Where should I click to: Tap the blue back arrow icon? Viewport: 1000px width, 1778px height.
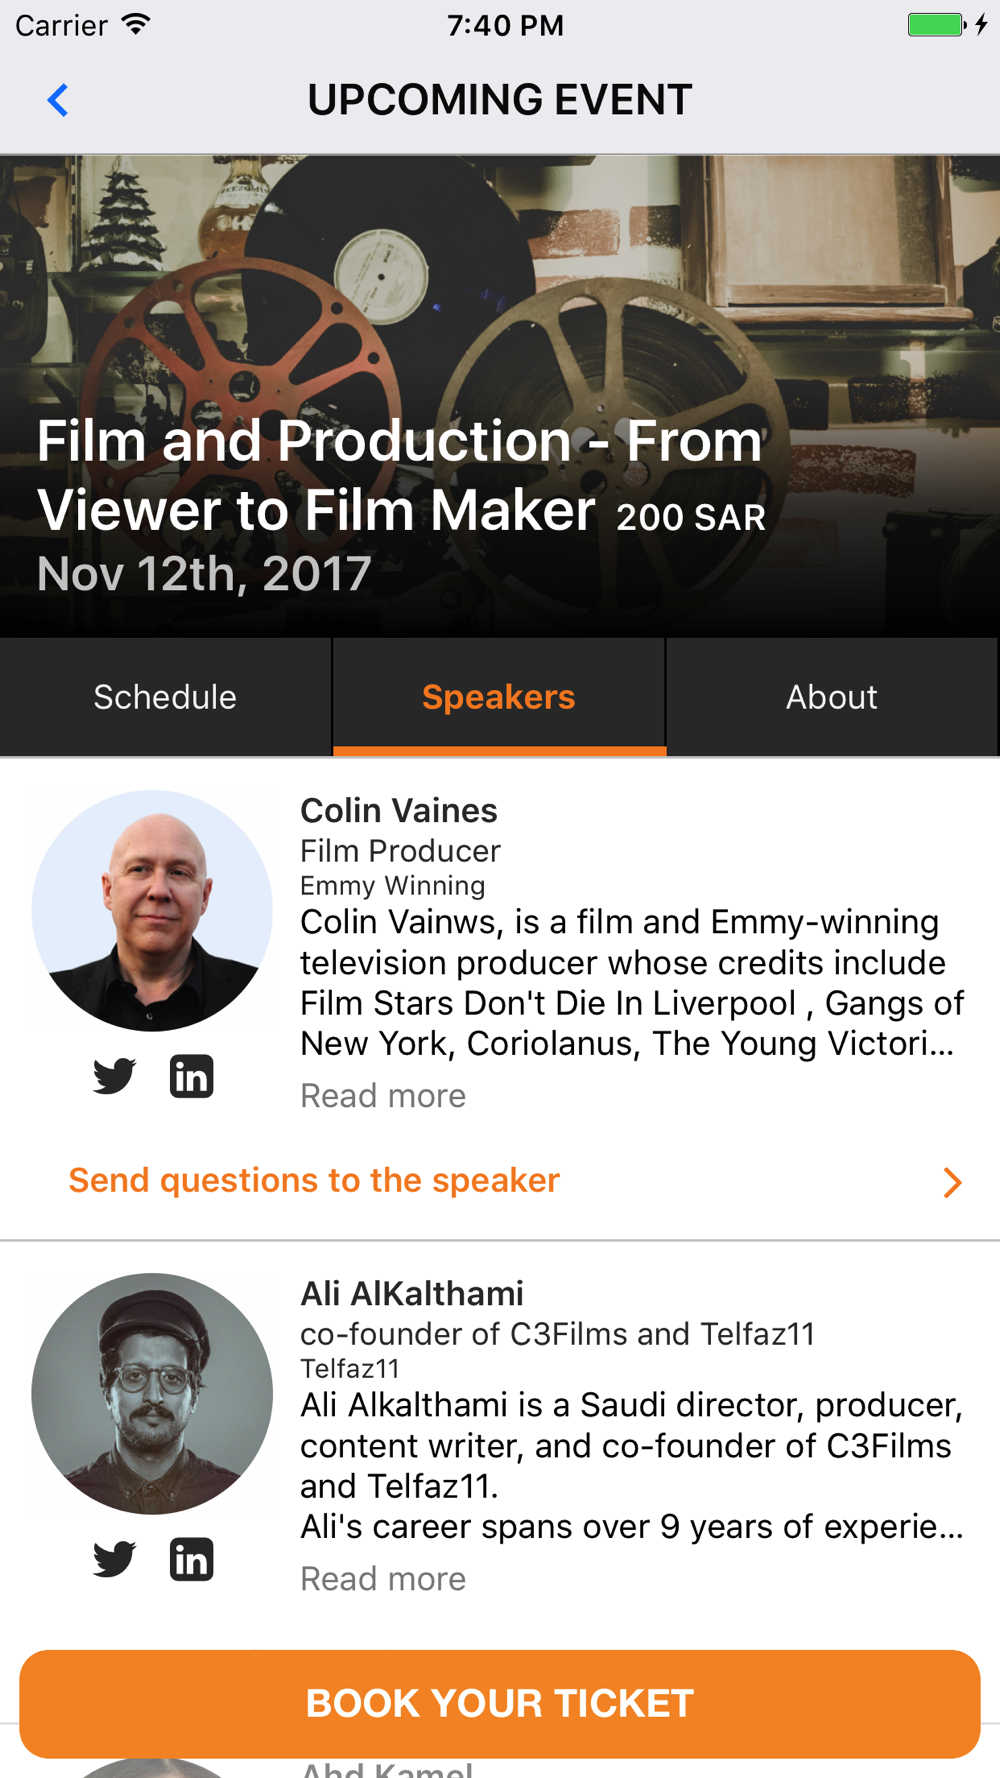58,100
